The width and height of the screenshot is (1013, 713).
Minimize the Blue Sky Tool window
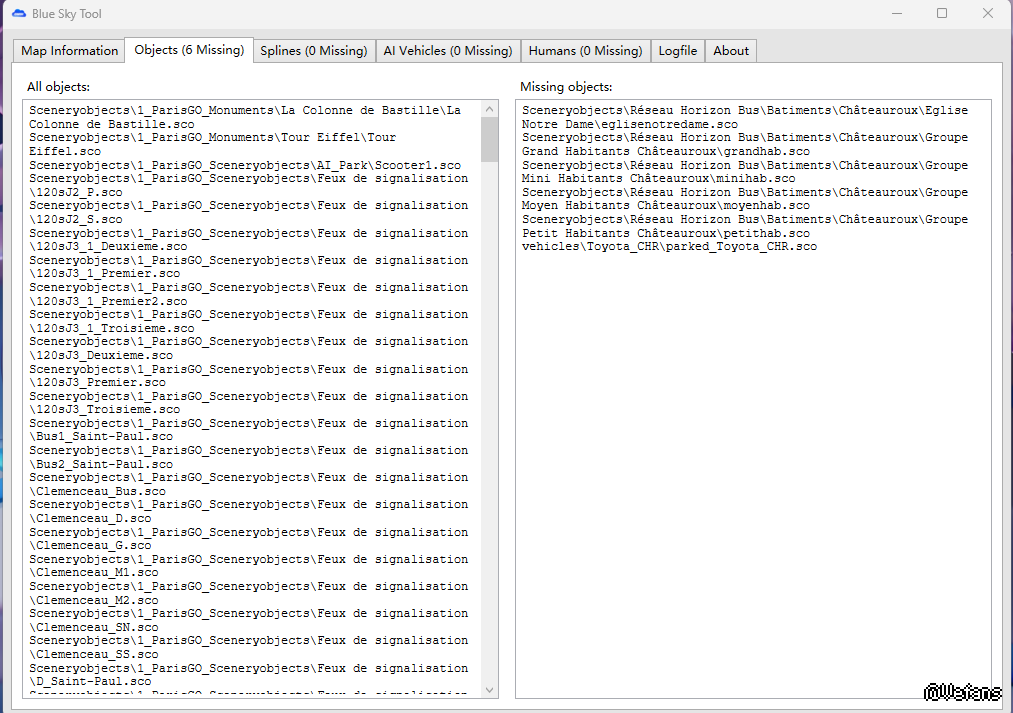pos(896,14)
